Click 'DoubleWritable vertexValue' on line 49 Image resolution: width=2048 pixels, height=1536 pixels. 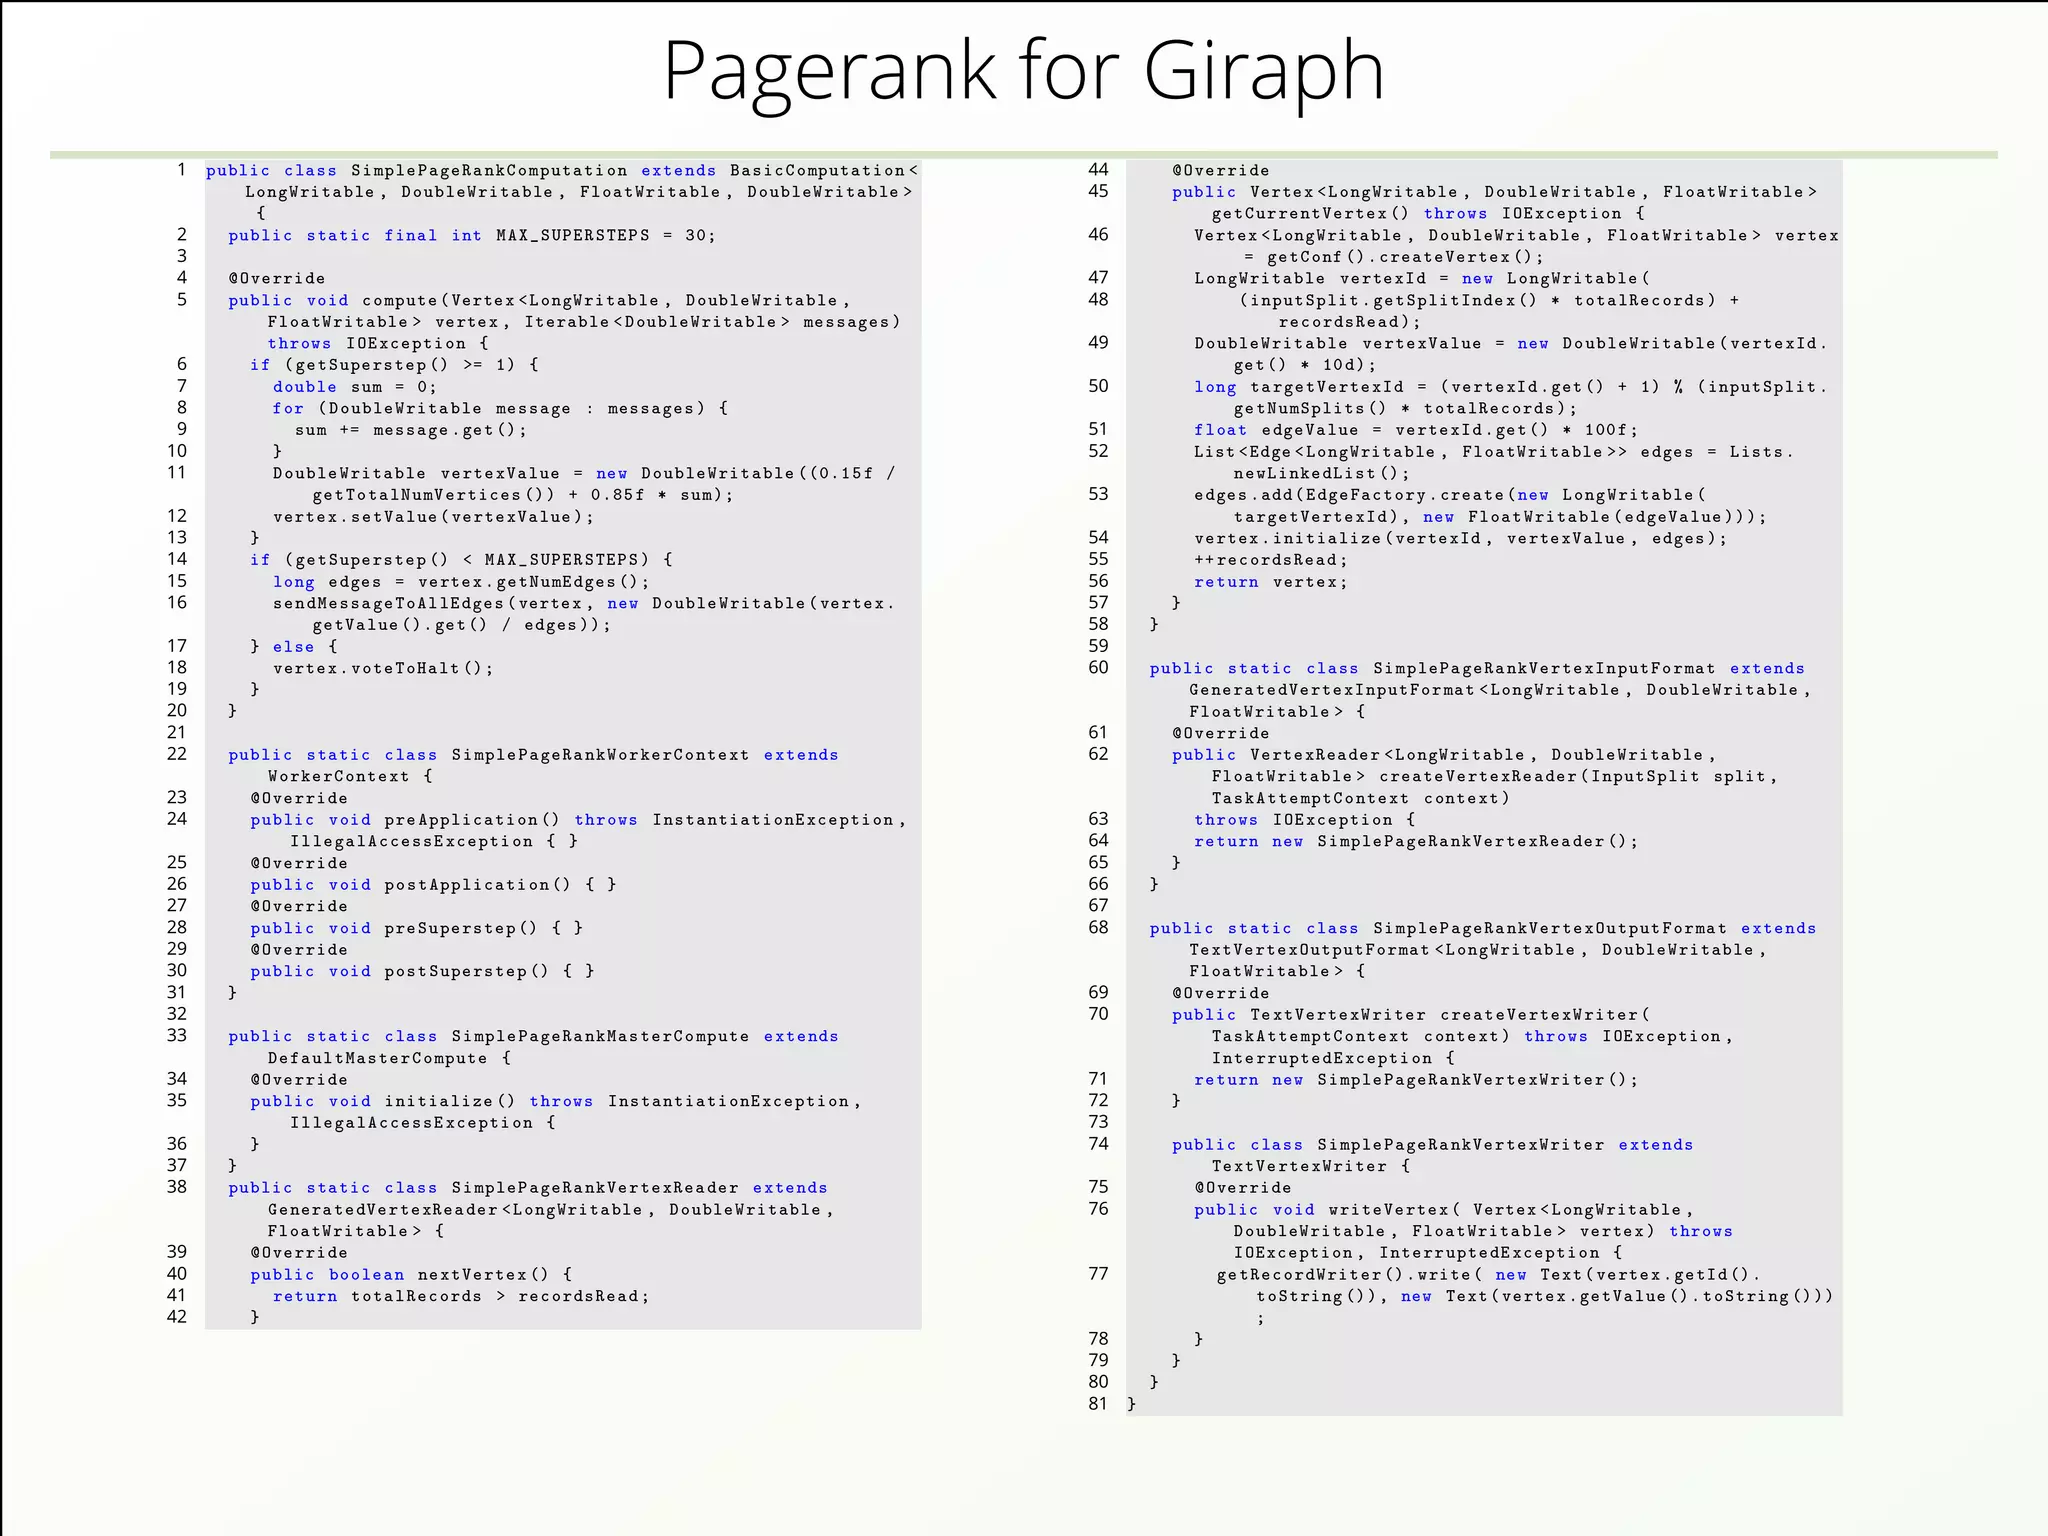click(1338, 344)
